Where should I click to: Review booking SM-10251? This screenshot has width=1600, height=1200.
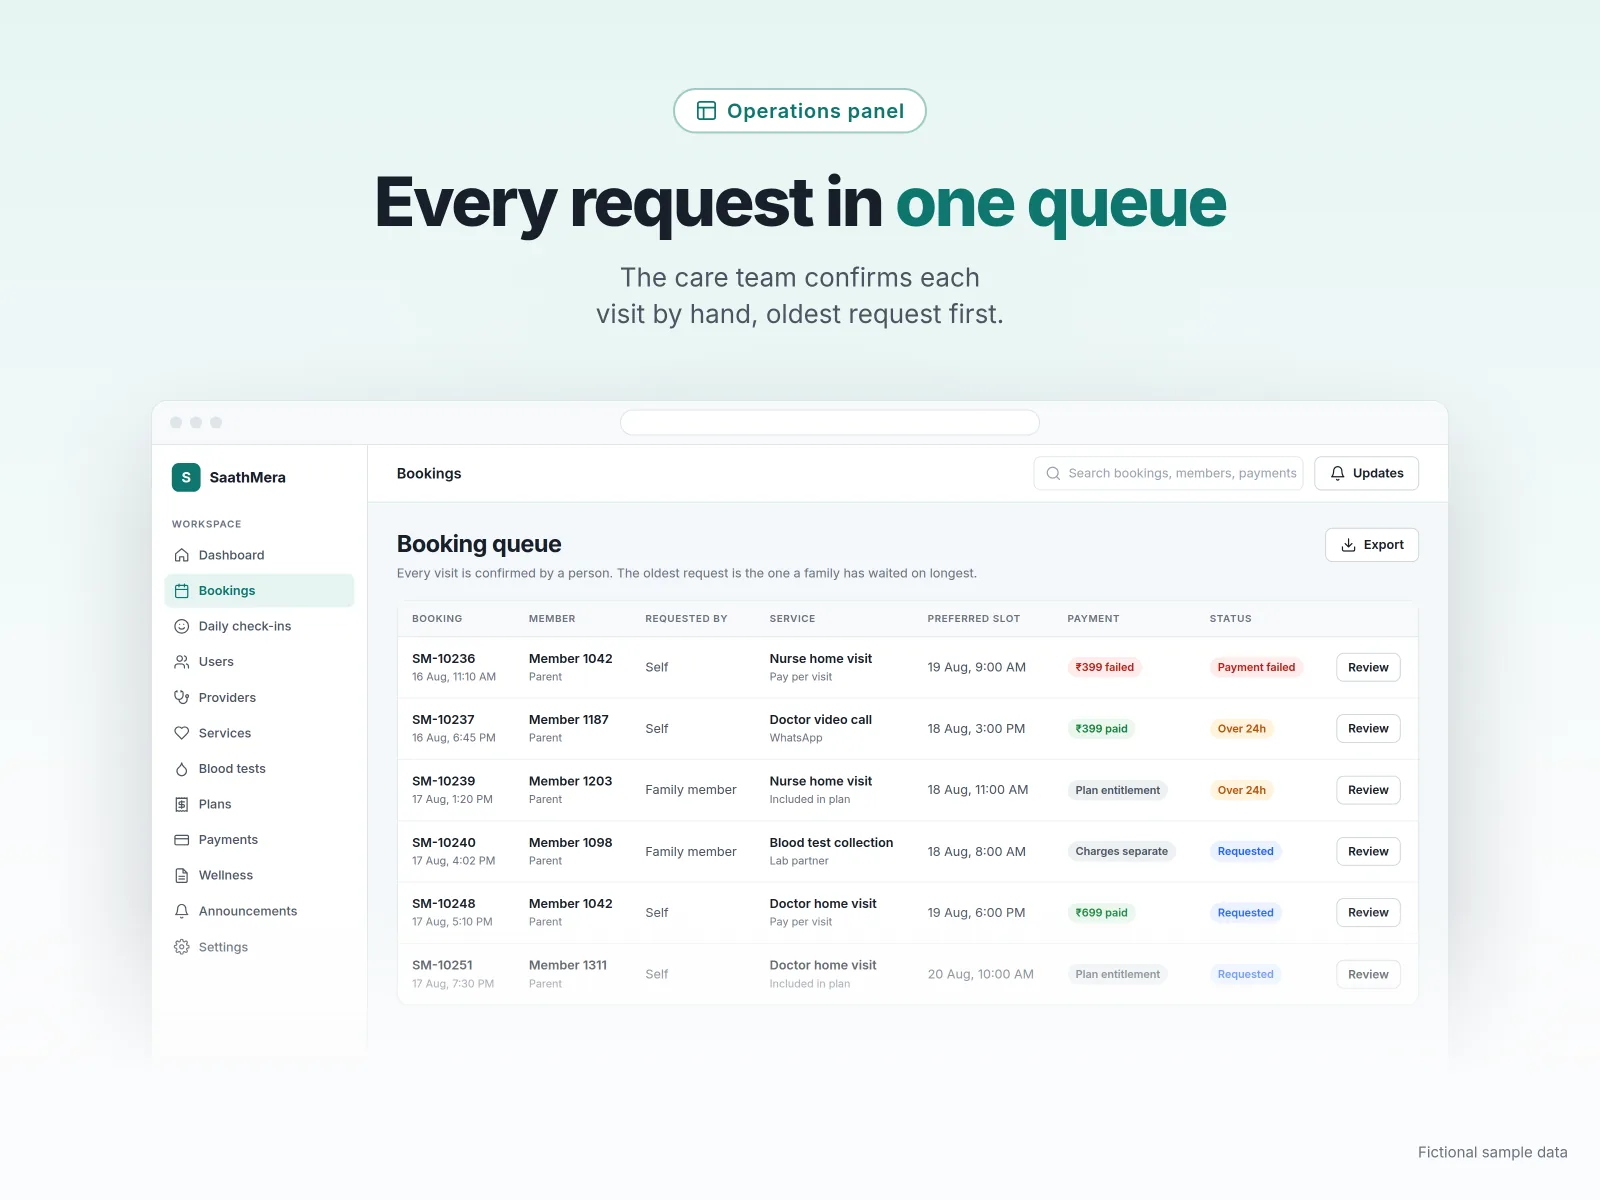[x=1368, y=974]
